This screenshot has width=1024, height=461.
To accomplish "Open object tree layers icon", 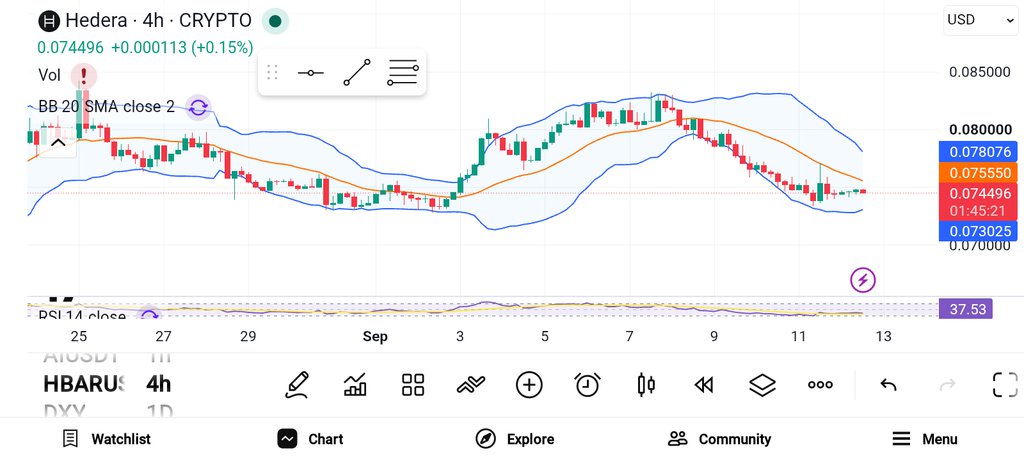I will (762, 385).
